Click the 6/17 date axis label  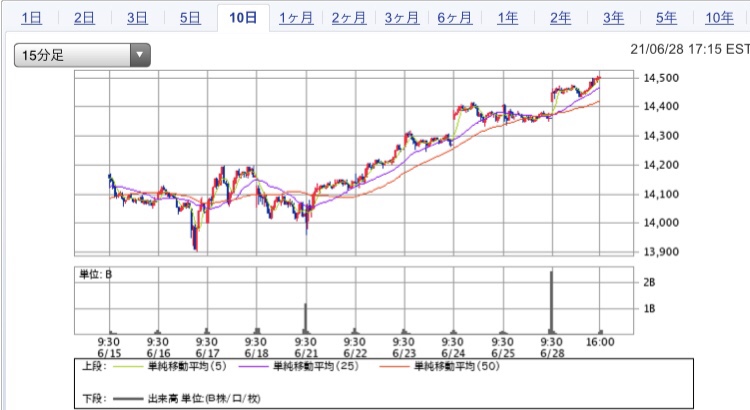click(x=207, y=354)
